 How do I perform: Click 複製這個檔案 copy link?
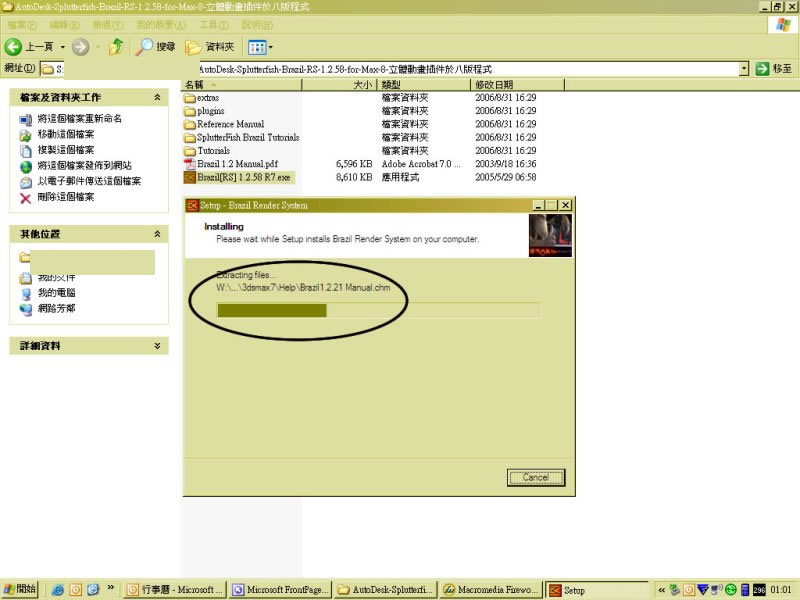[66, 149]
